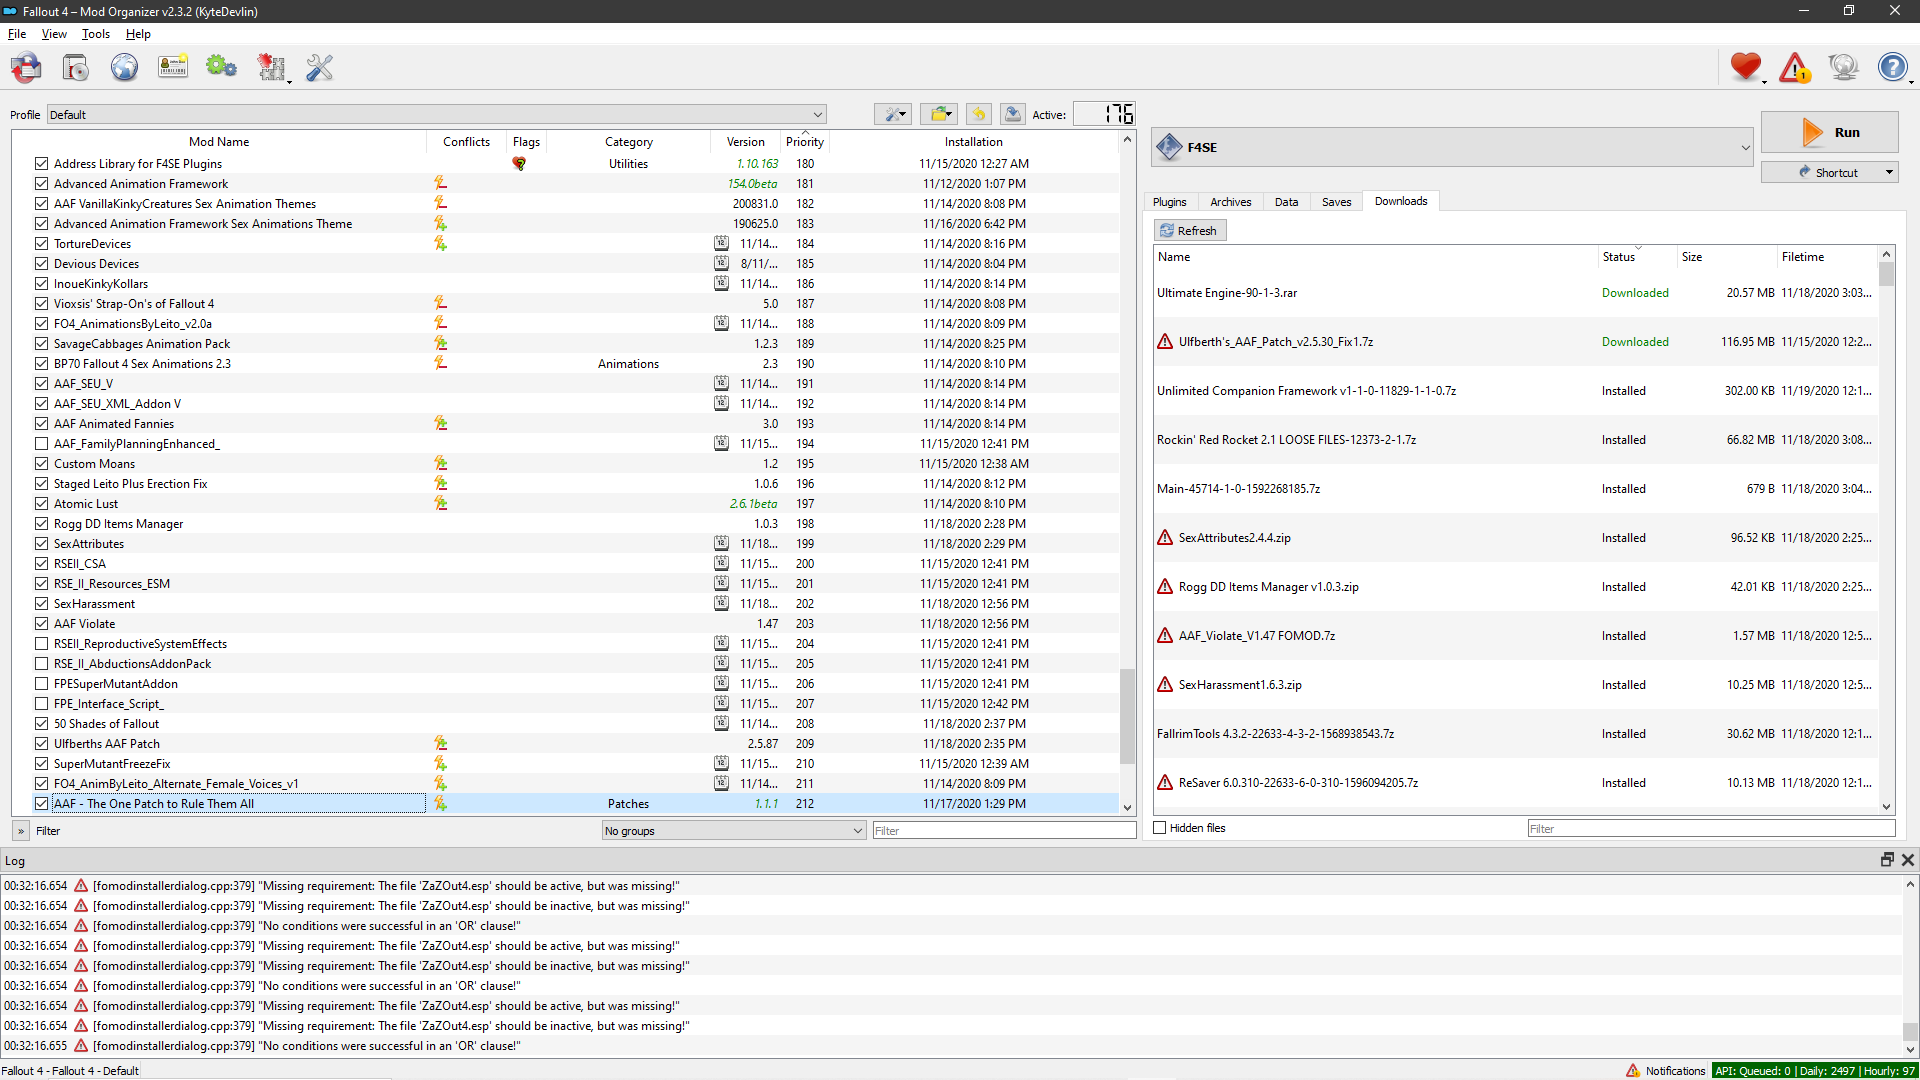This screenshot has height=1080, width=1920.
Task: Open the Nexus network globe icon
Action: pos(124,68)
